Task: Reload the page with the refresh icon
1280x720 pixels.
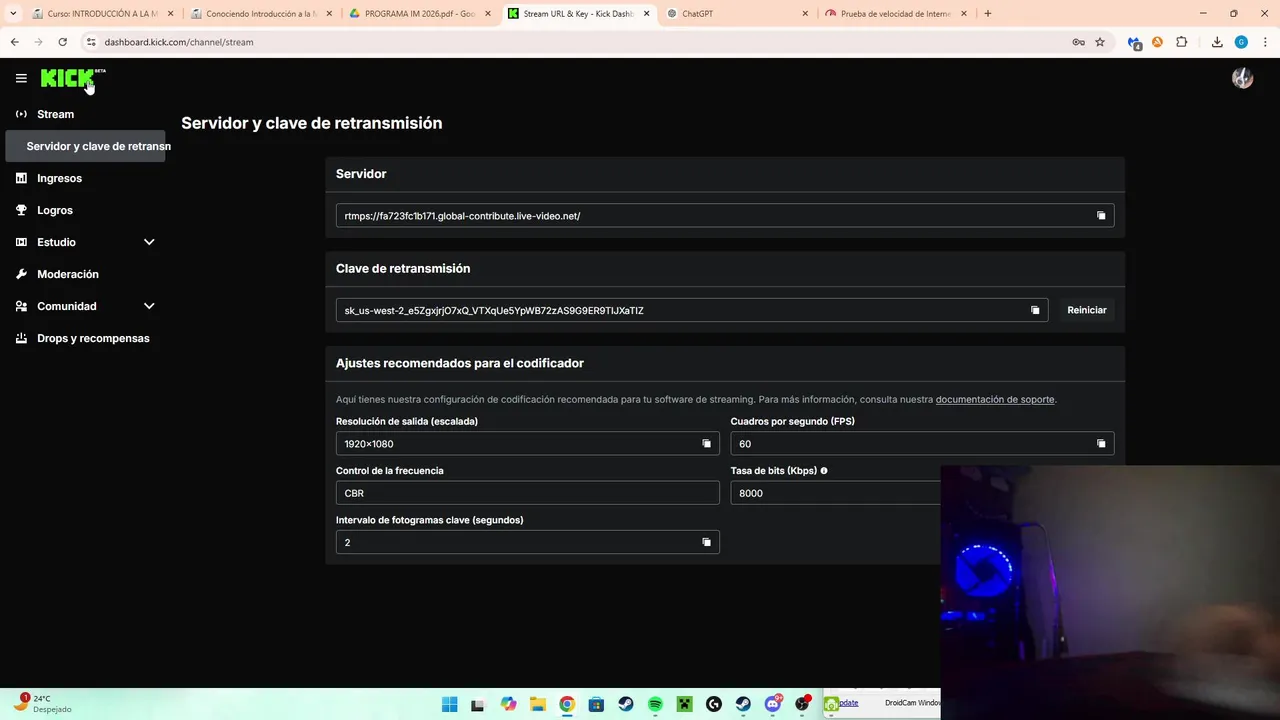Action: (x=62, y=42)
